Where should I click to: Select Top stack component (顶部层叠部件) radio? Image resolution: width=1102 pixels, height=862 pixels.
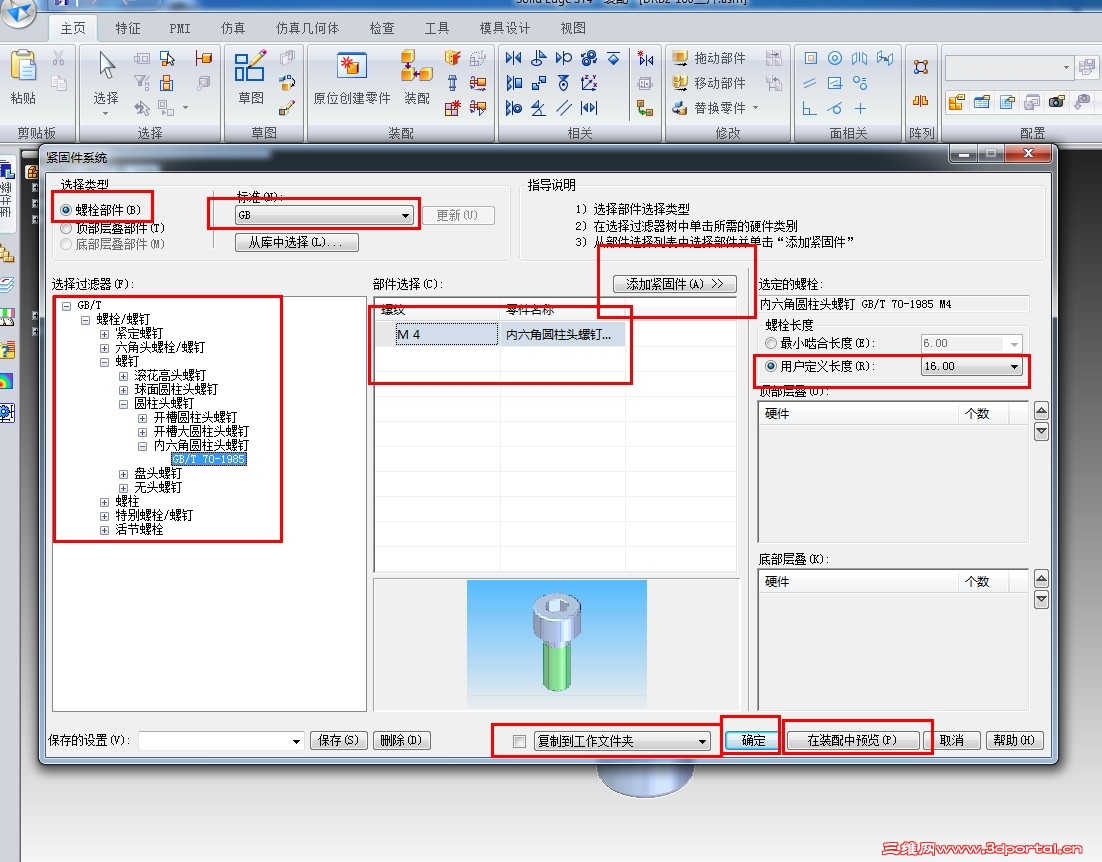click(x=66, y=228)
